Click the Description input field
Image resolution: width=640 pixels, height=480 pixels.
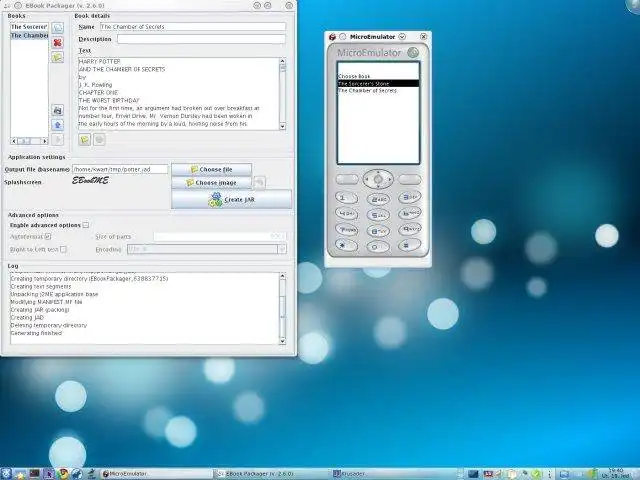coord(201,39)
